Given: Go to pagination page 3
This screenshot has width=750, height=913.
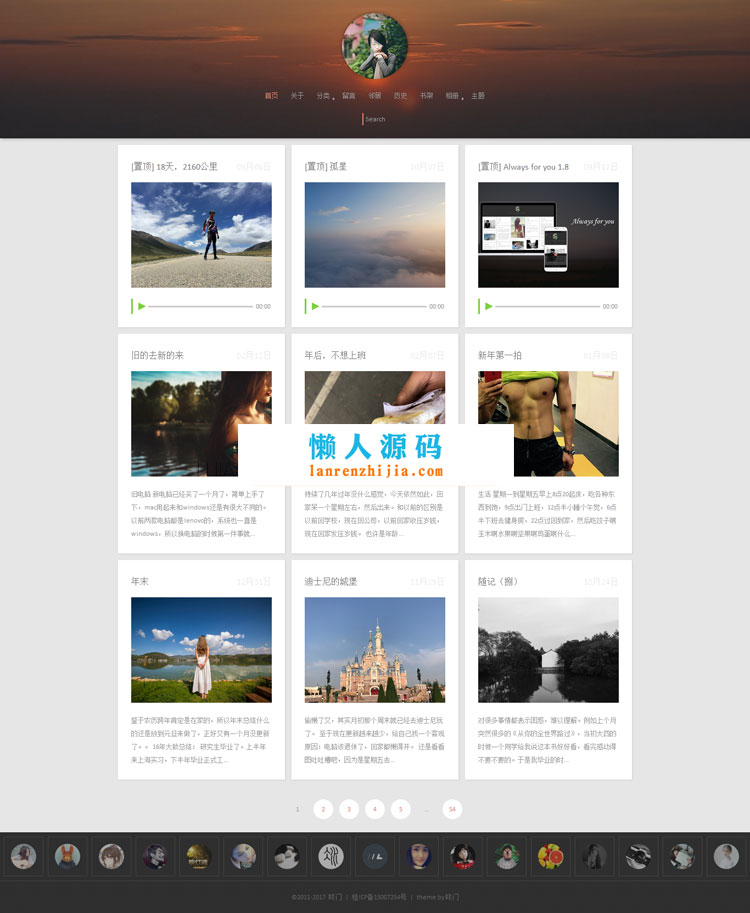Looking at the screenshot, I should point(349,809).
